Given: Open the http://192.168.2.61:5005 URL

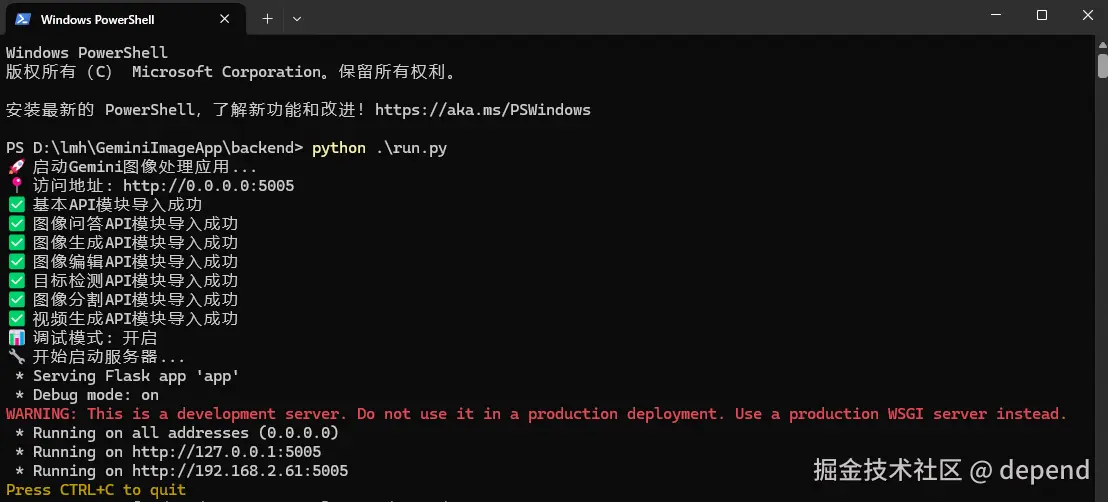Looking at the screenshot, I should [240, 471].
